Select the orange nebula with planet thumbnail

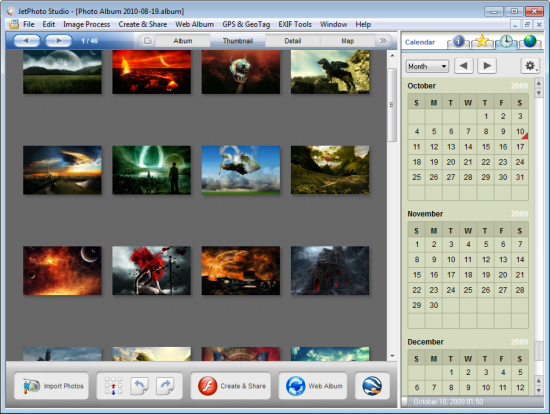(x=62, y=271)
